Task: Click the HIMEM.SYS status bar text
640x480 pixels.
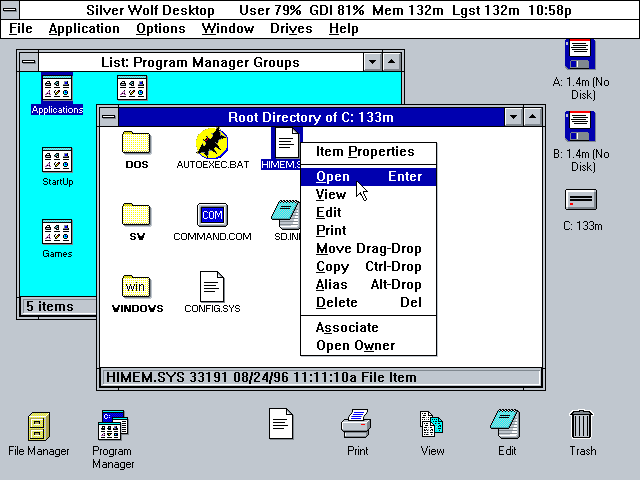Action: coord(261,378)
